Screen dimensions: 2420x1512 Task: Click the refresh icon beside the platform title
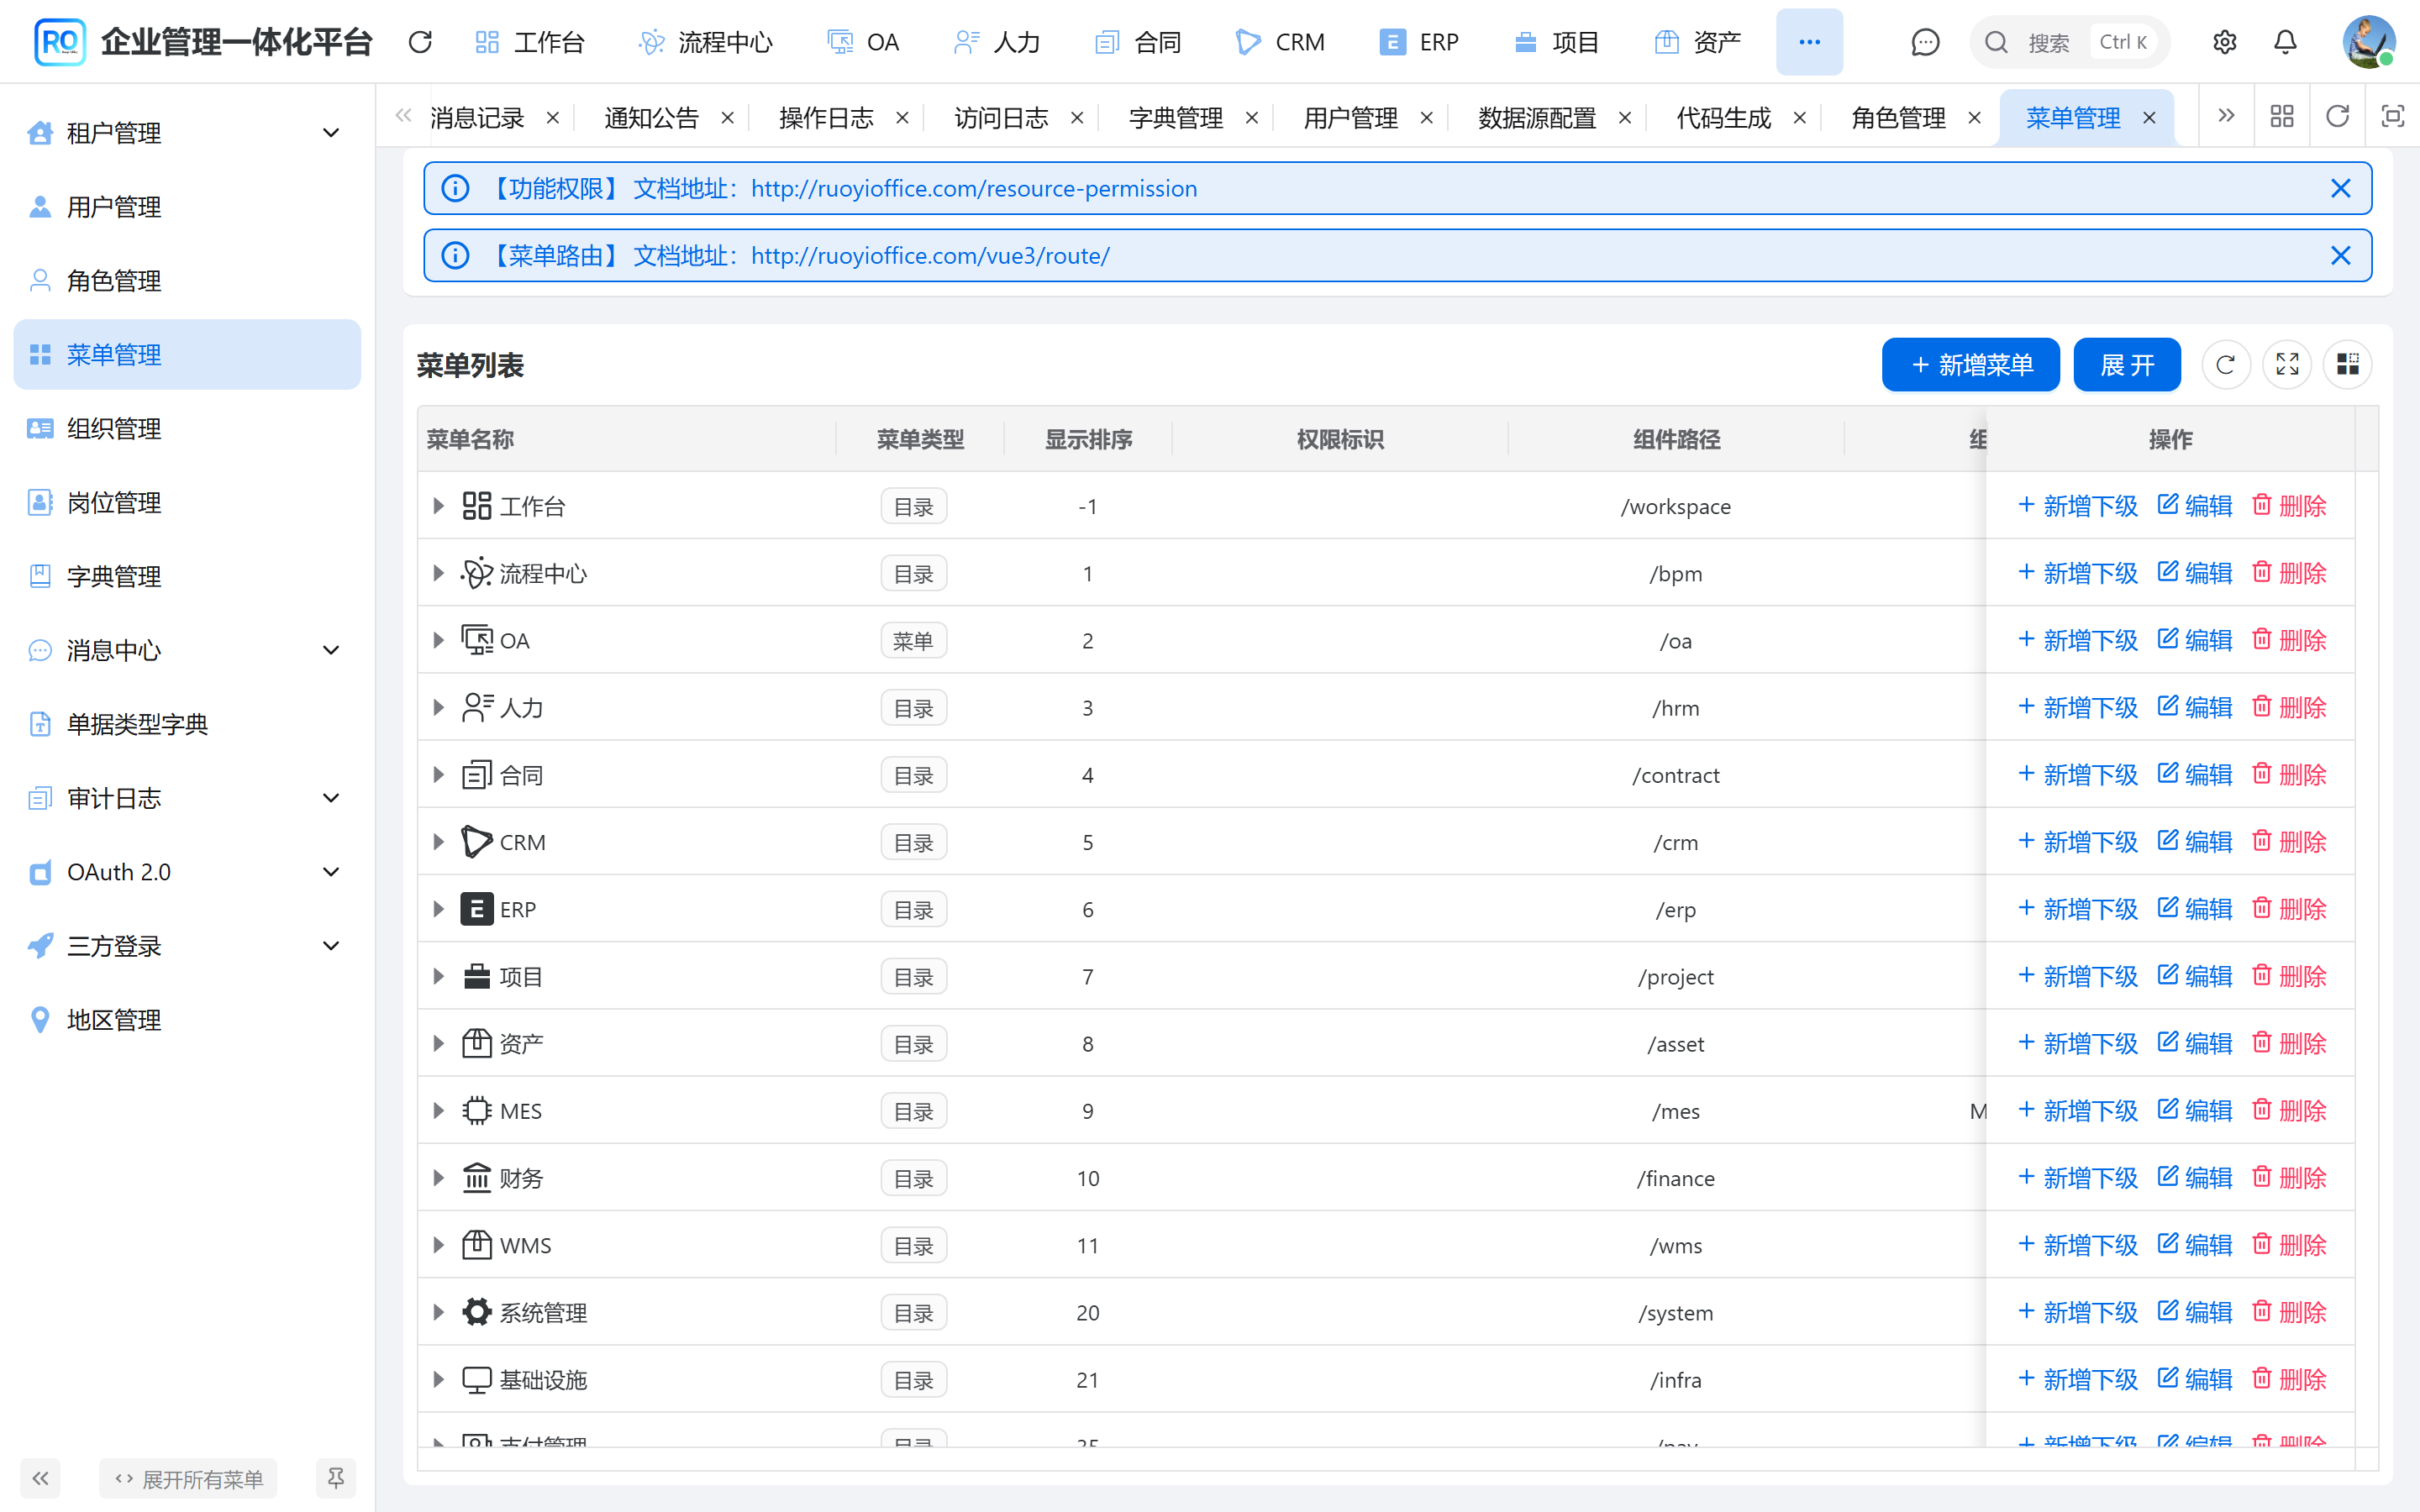[420, 42]
